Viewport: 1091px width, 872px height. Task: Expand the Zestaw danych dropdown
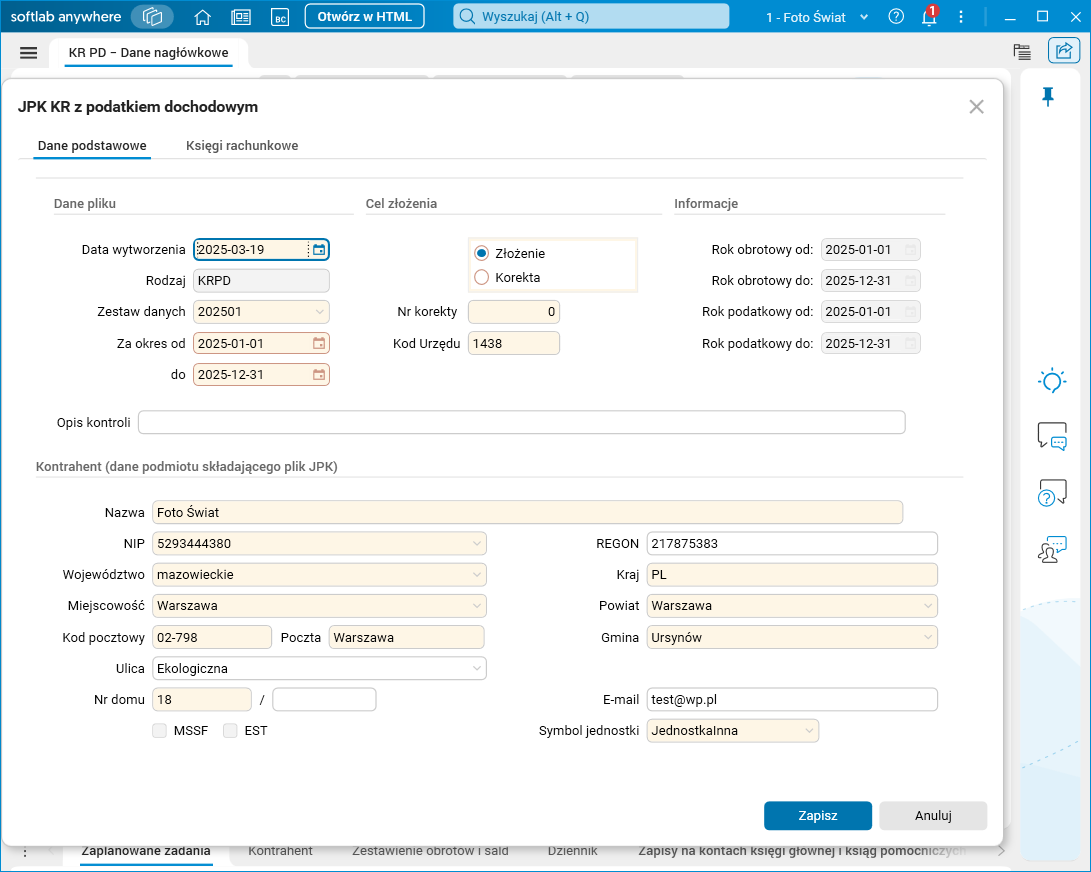(x=319, y=312)
